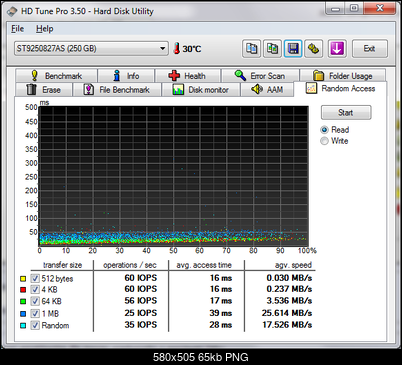402x365 pixels.
Task: Click the Exit button
Action: (369, 49)
